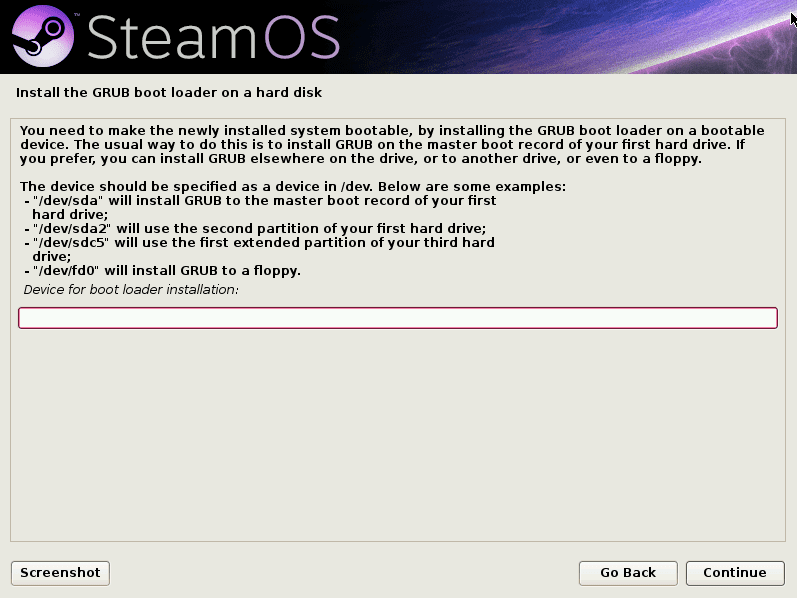Click the SteamOS title text in the banner

tap(213, 37)
